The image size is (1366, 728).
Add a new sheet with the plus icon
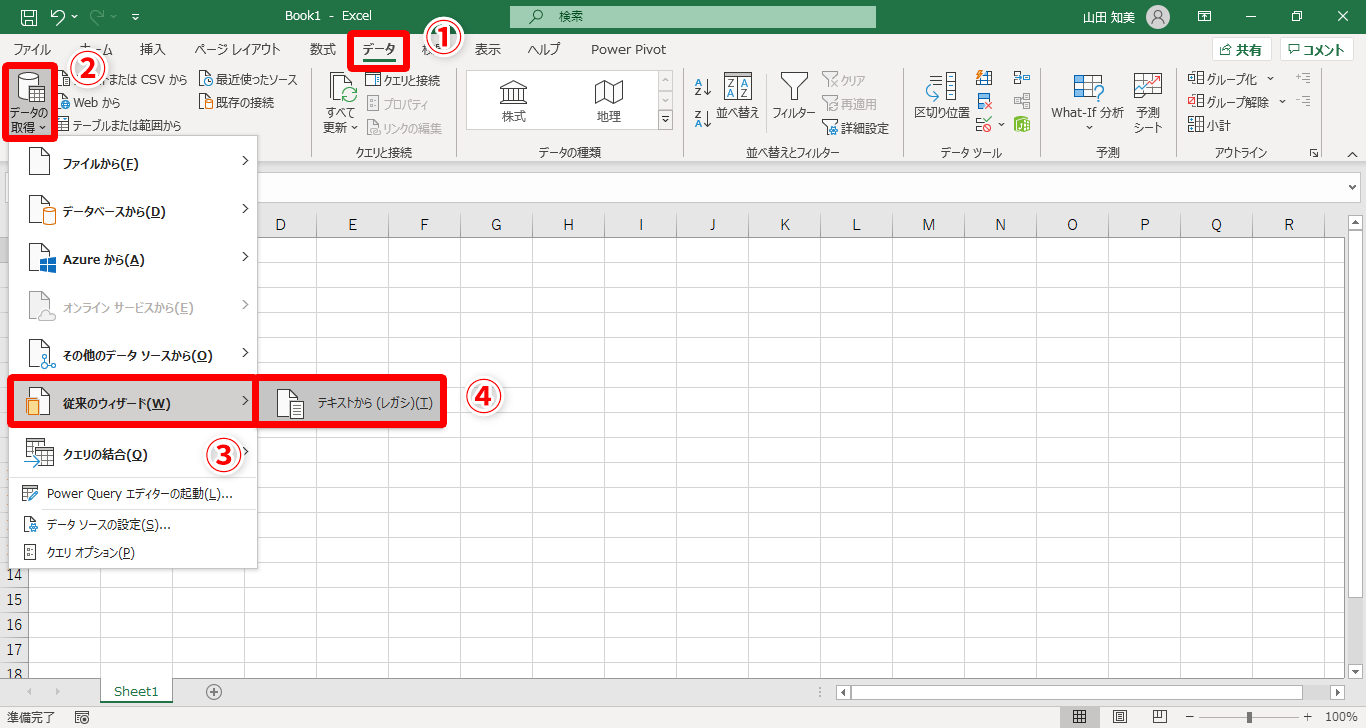point(213,691)
